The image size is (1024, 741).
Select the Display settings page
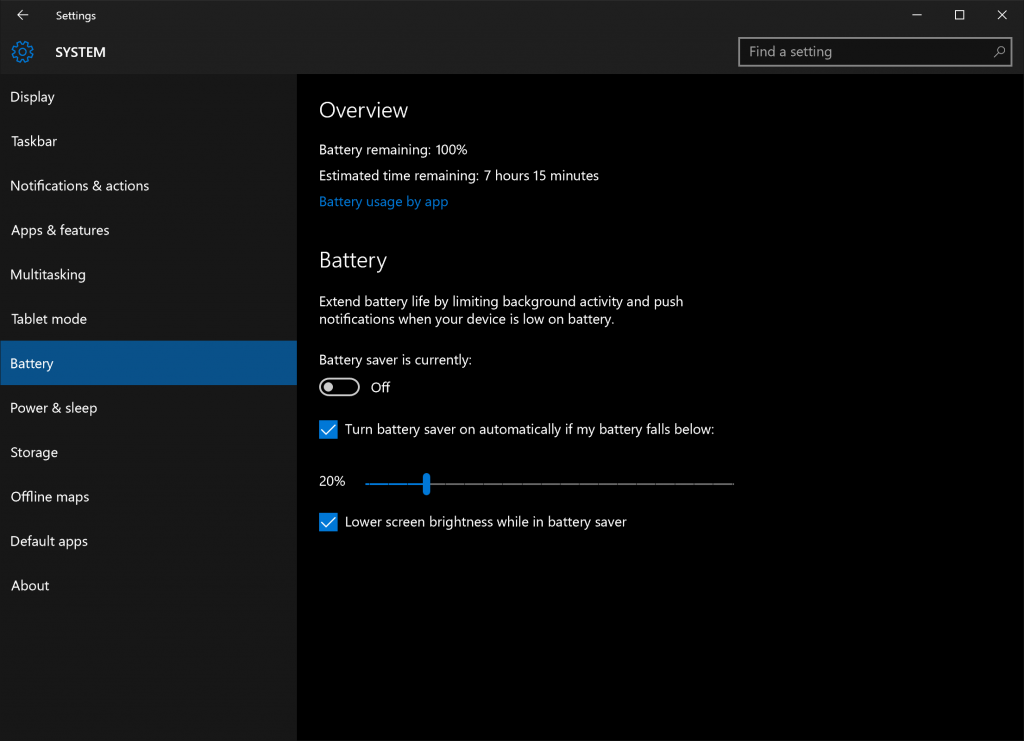pyautogui.click(x=32, y=96)
